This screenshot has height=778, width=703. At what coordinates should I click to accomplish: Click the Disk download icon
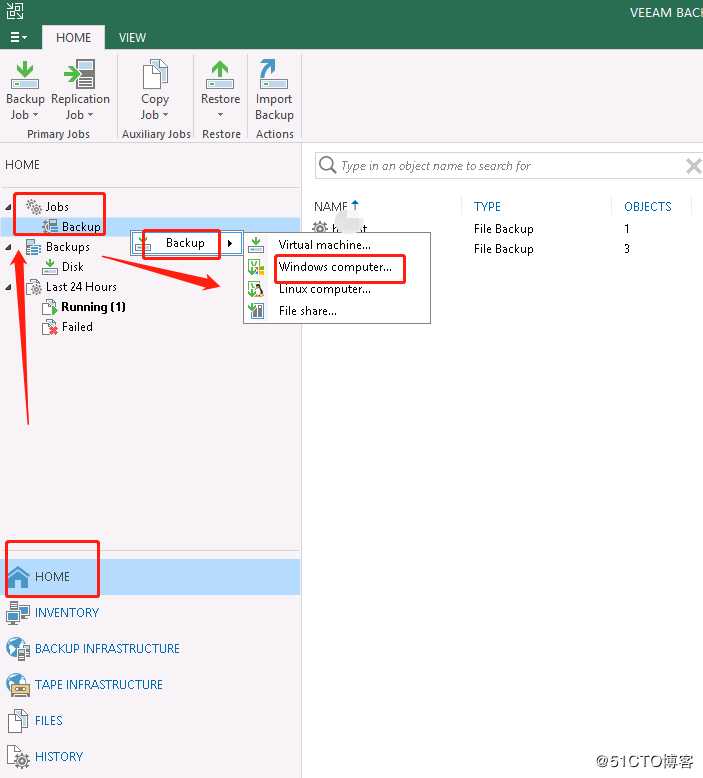(50, 267)
